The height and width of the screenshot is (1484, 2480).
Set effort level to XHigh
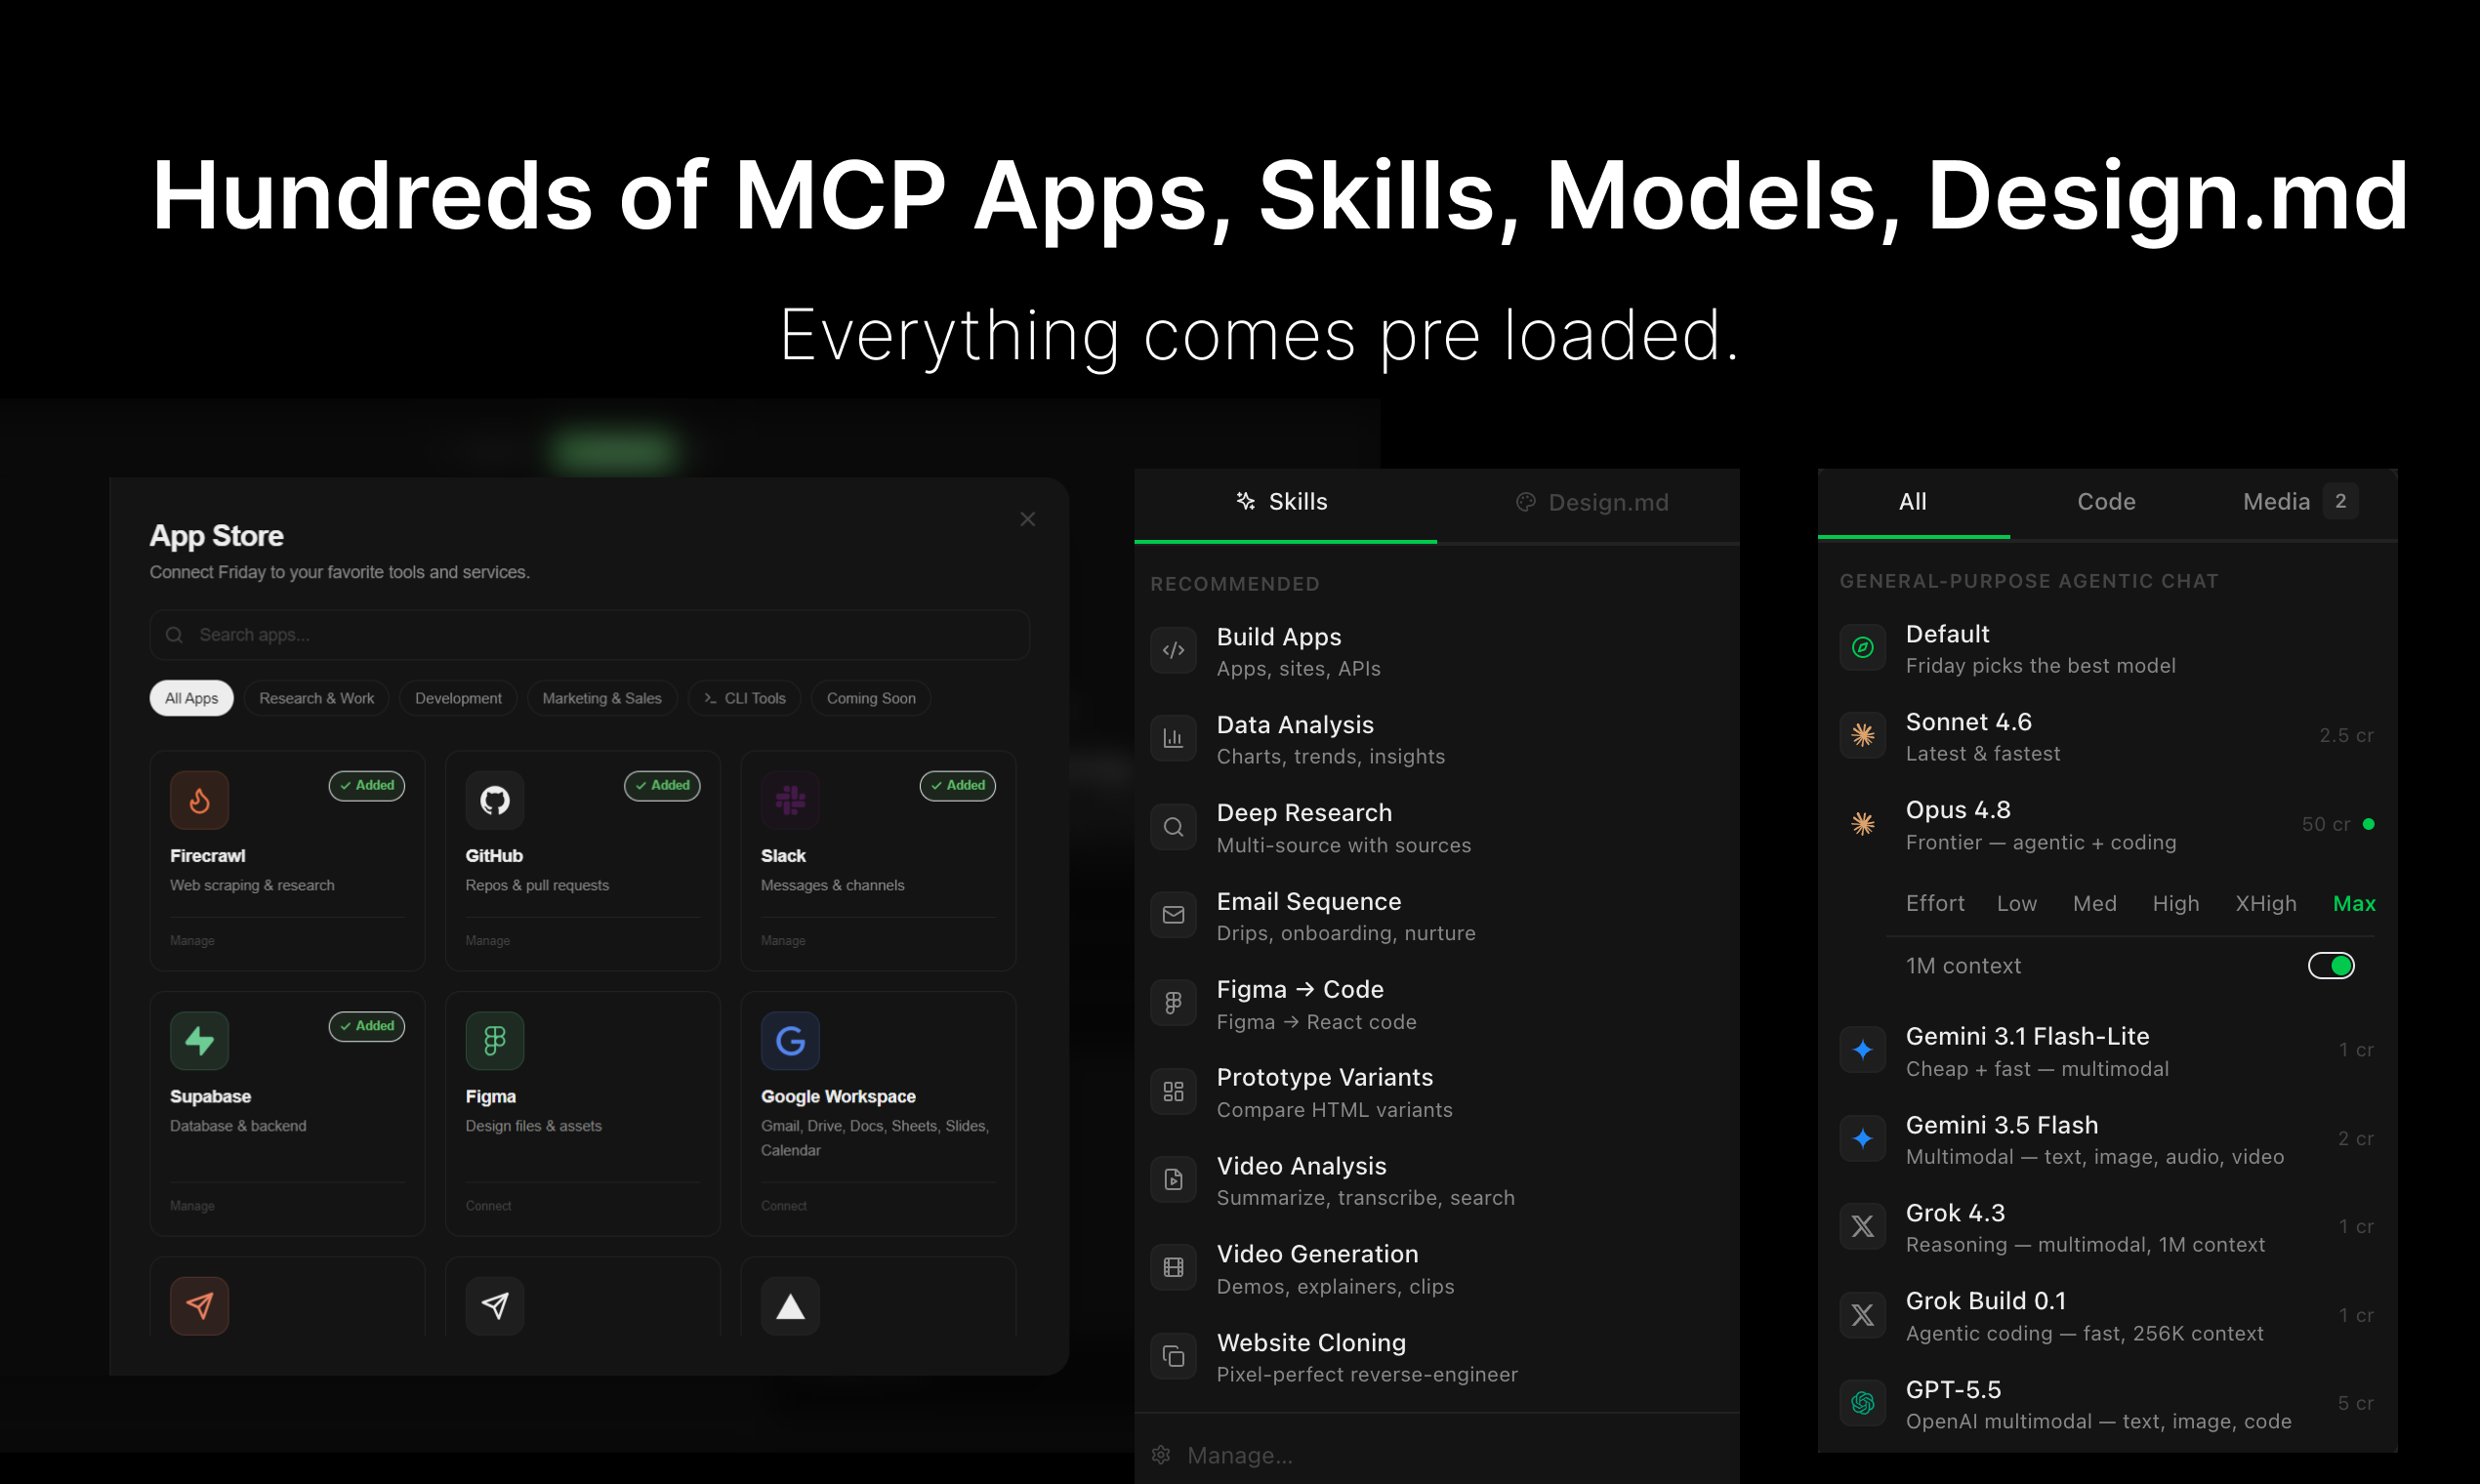[x=2265, y=904]
